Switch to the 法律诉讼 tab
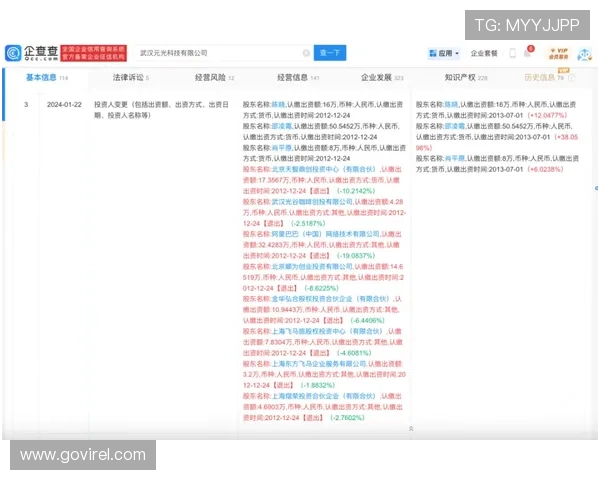 pos(130,78)
